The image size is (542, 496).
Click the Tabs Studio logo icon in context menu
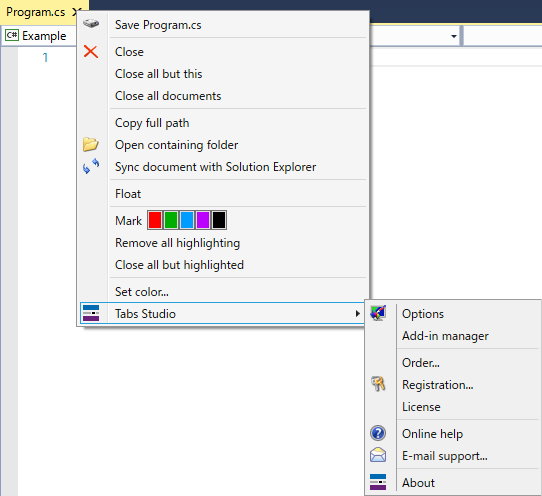click(91, 313)
